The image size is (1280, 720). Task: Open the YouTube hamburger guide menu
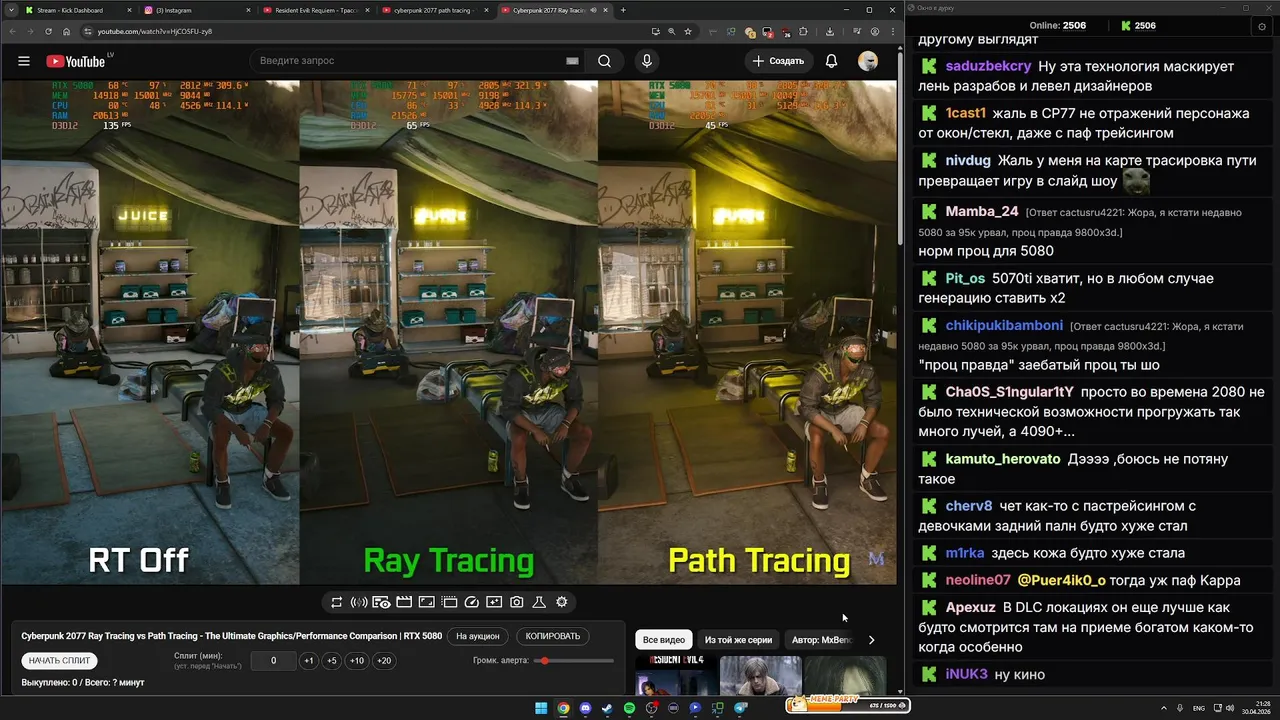[24, 61]
